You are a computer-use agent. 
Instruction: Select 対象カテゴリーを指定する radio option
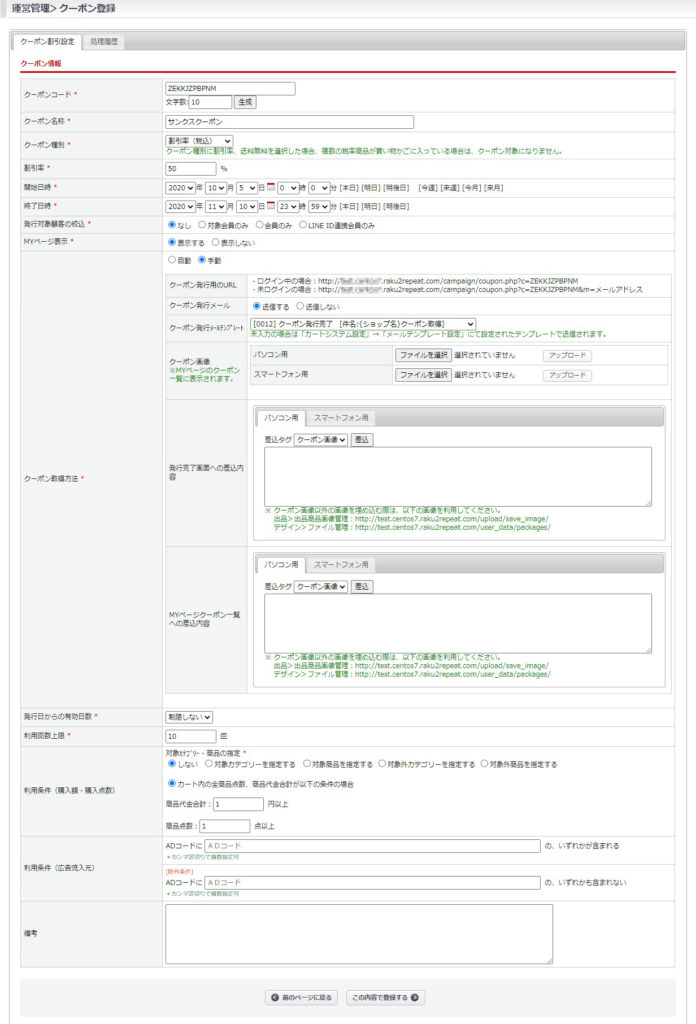coord(209,763)
